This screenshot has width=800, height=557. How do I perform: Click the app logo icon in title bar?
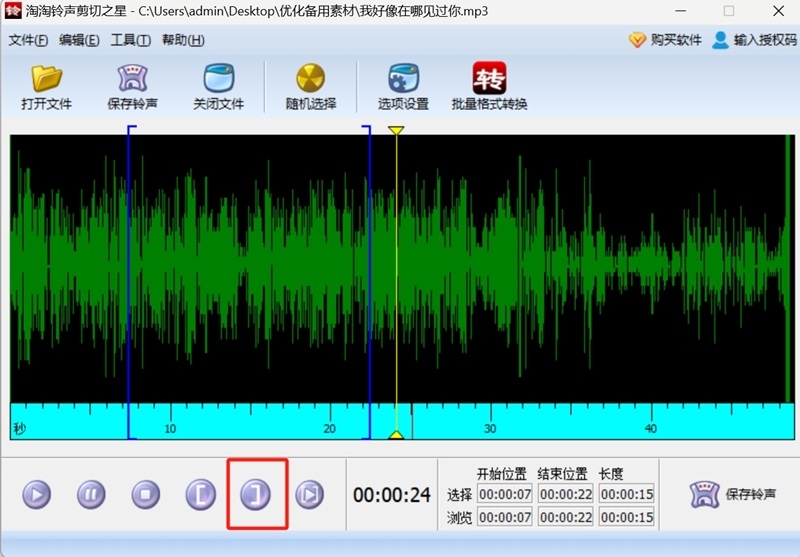pyautogui.click(x=12, y=10)
